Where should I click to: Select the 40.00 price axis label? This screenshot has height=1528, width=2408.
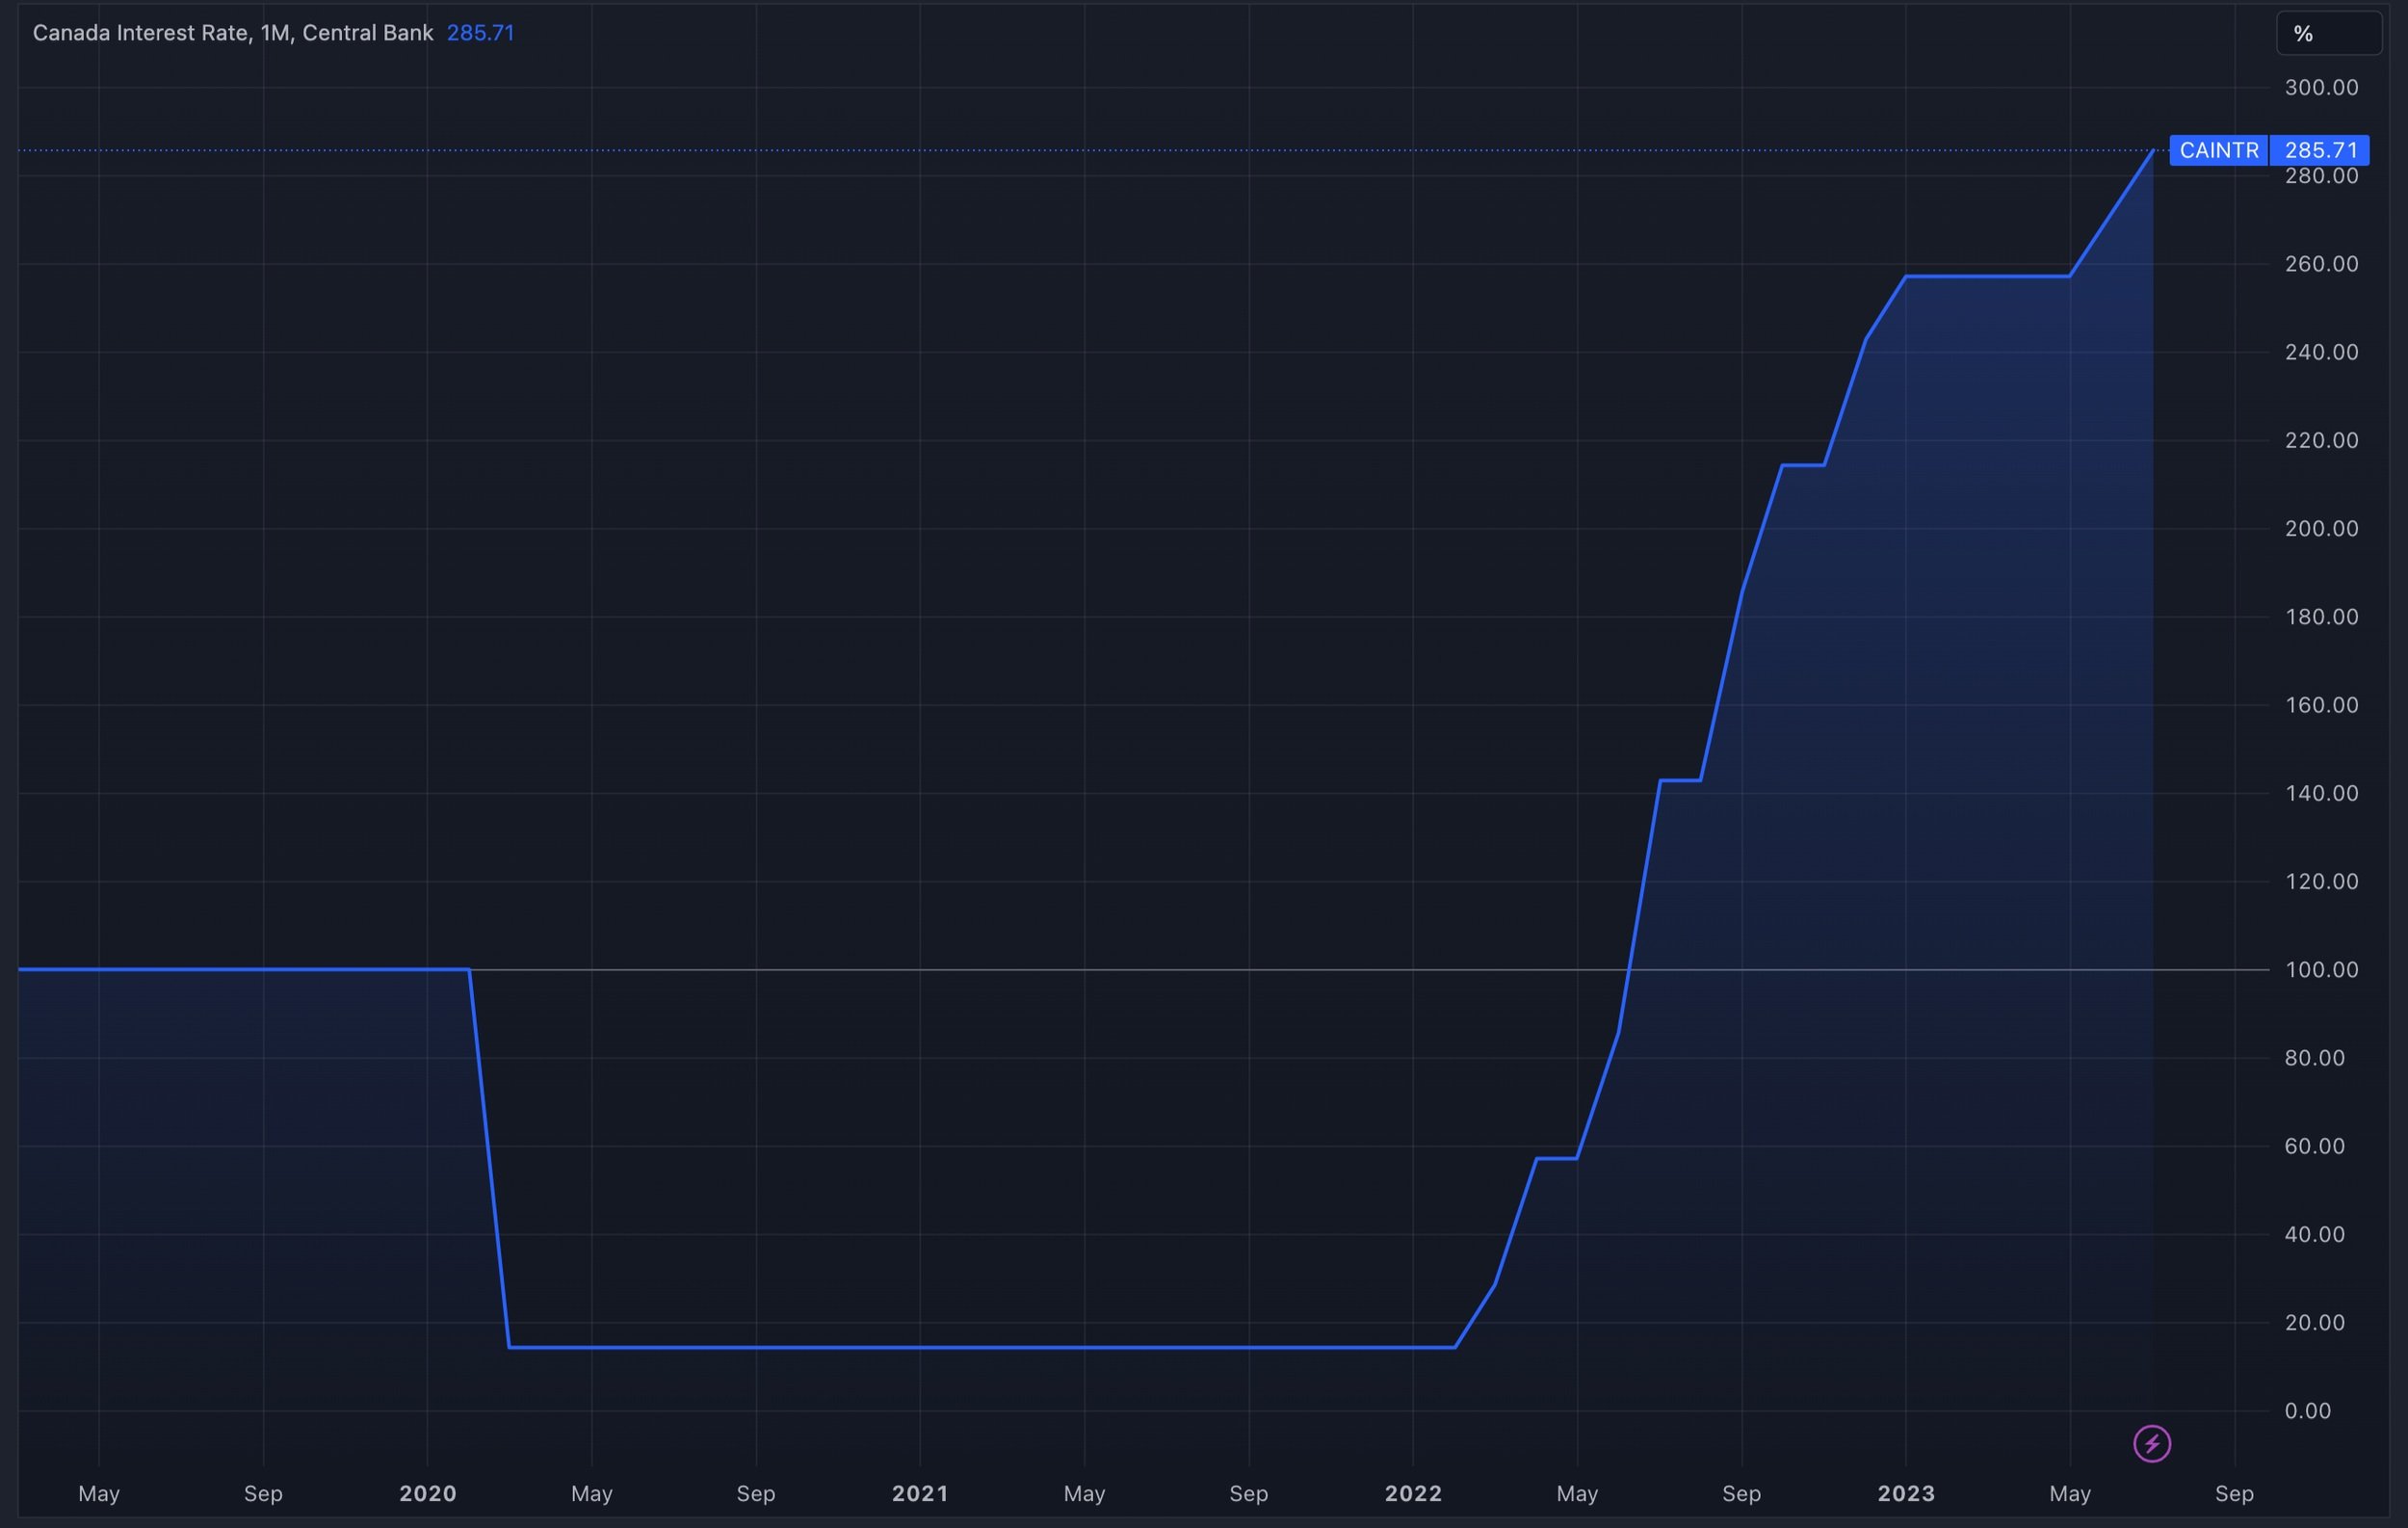2314,1234
